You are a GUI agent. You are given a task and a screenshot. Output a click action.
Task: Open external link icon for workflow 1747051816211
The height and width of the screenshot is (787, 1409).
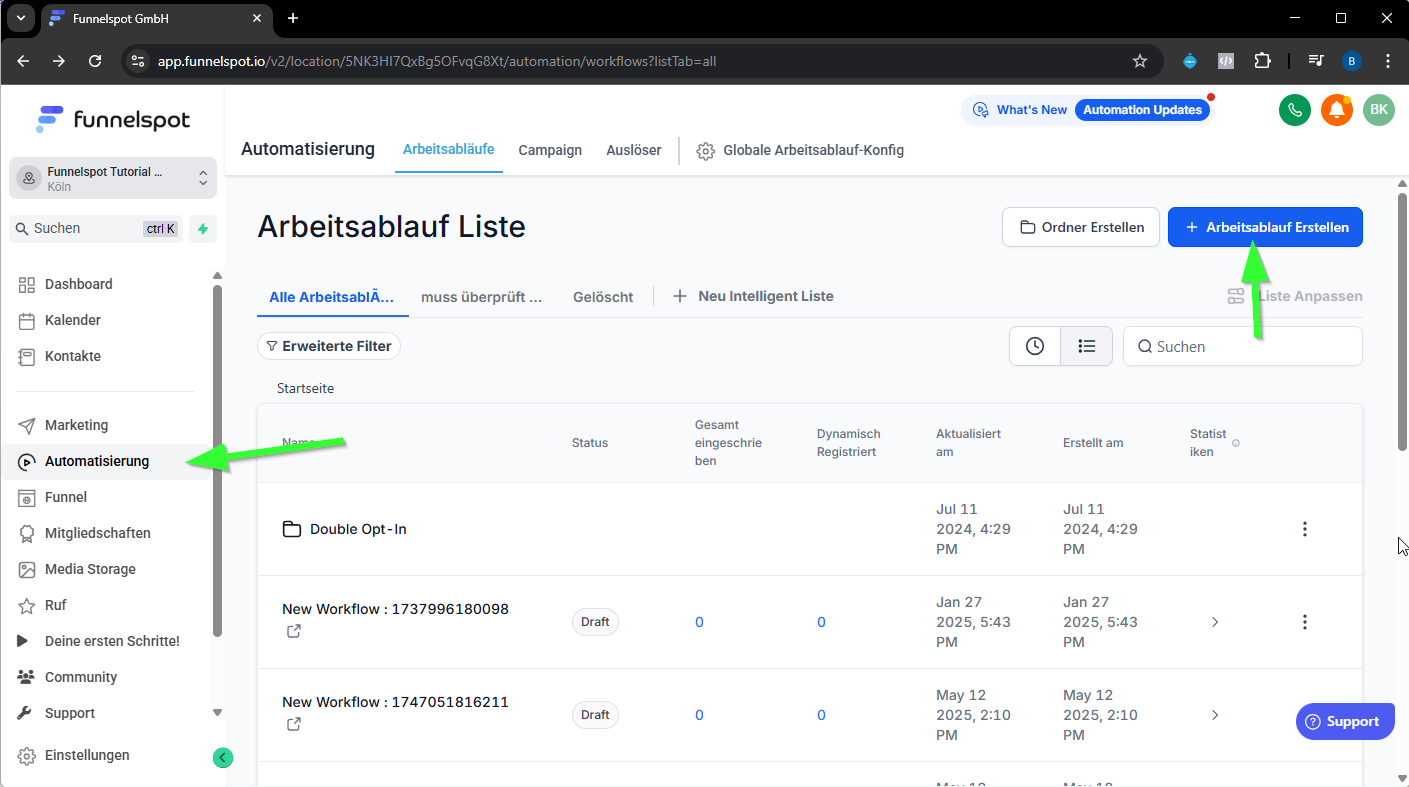294,724
